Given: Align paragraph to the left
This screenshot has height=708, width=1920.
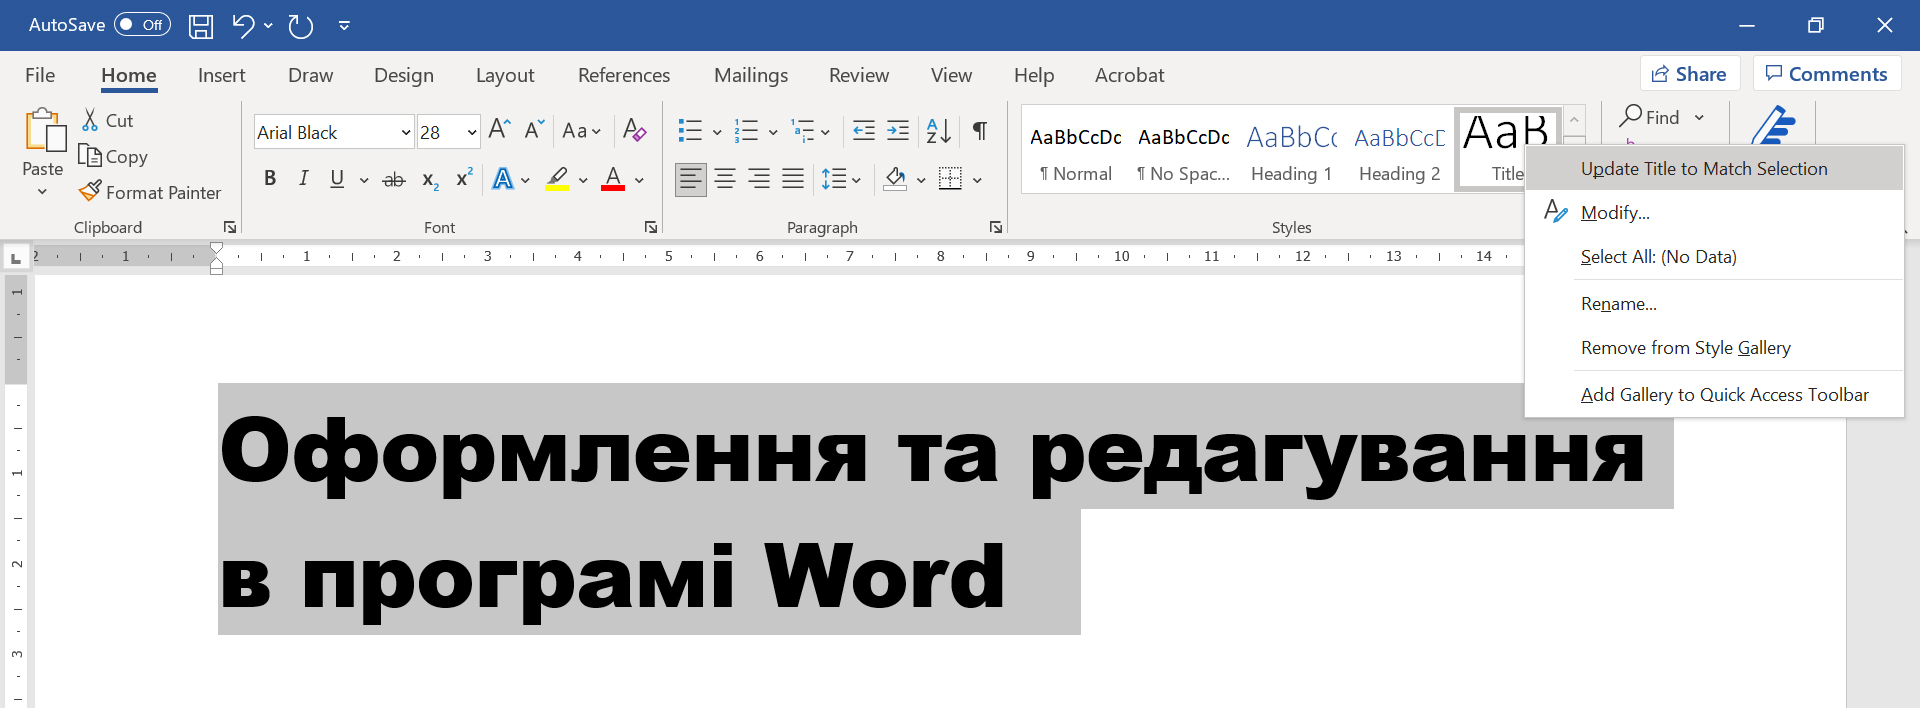Looking at the screenshot, I should tap(690, 179).
